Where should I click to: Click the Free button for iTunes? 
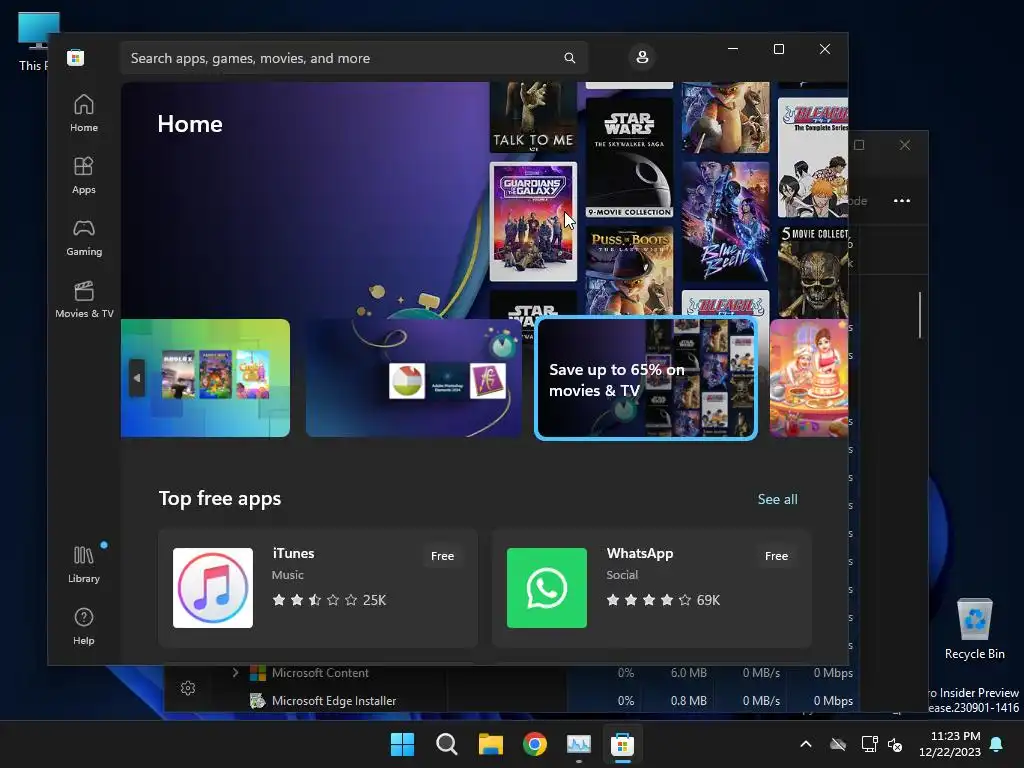442,556
